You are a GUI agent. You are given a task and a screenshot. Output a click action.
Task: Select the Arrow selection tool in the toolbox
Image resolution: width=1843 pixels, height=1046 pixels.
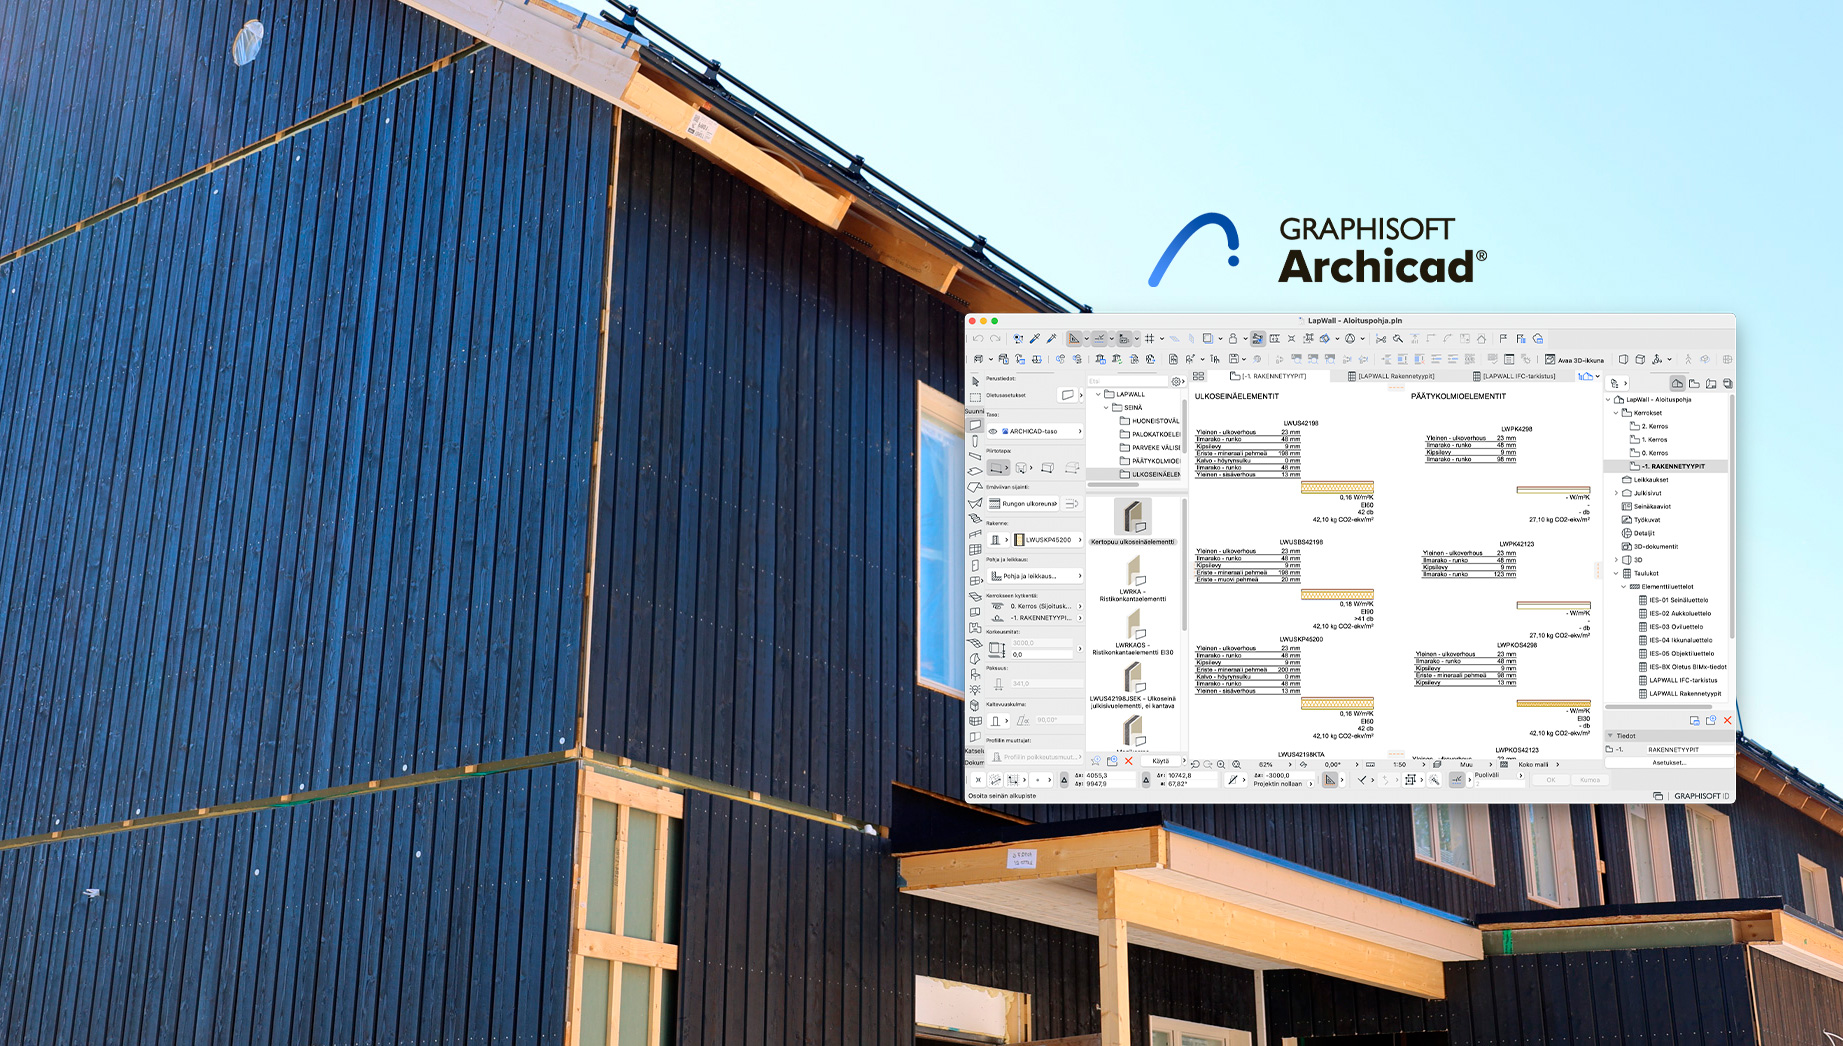coord(973,382)
